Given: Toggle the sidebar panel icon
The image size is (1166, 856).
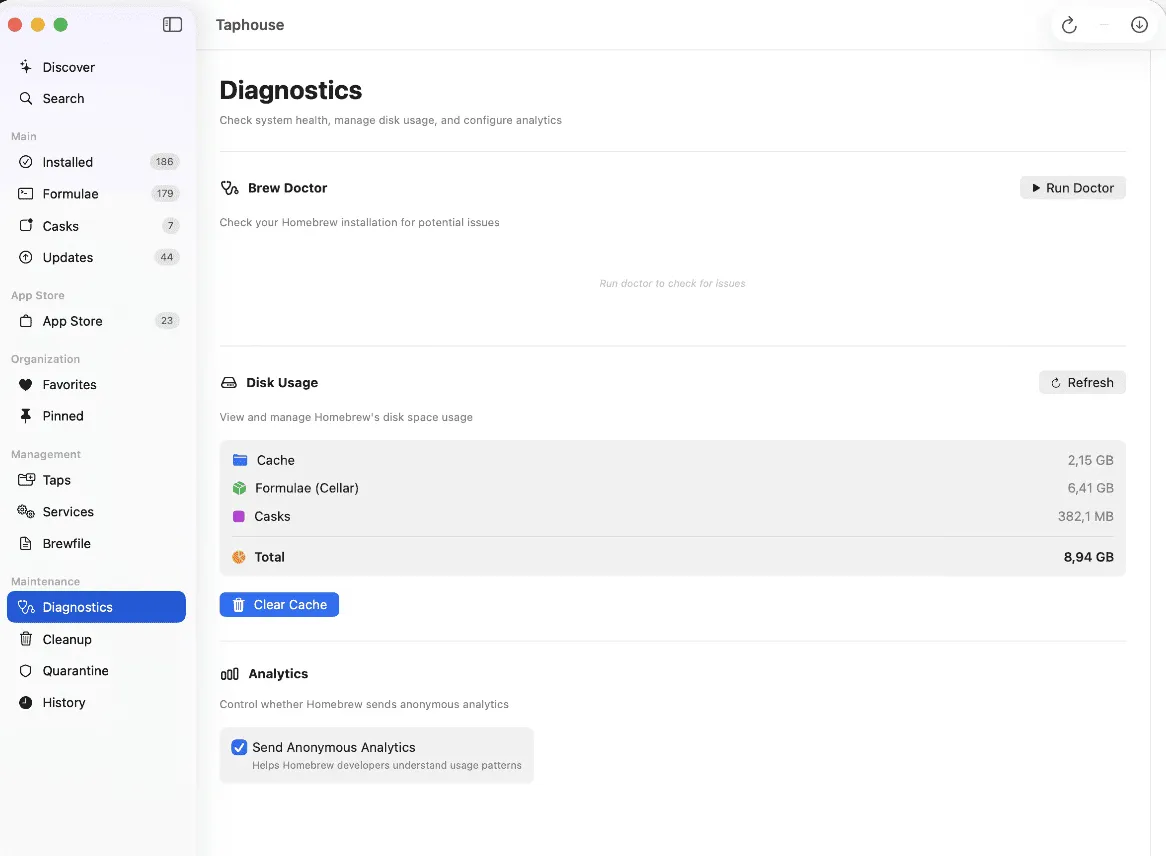Looking at the screenshot, I should (x=172, y=25).
